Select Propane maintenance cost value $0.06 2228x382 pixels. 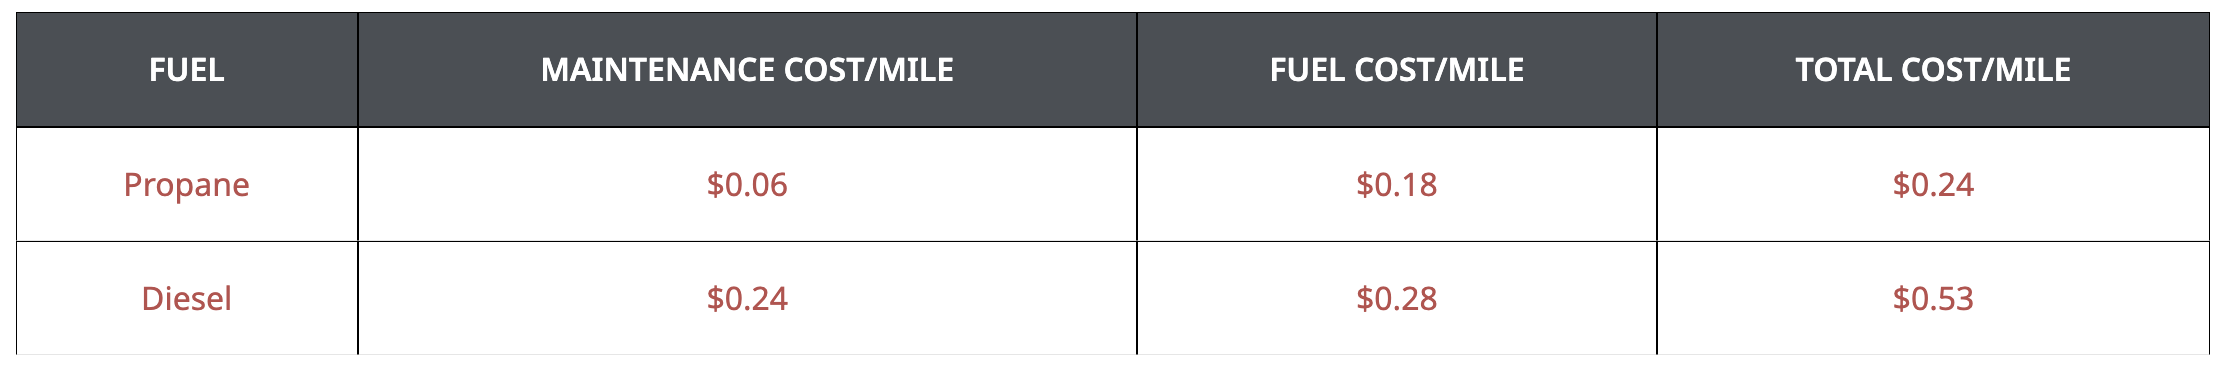[x=747, y=185]
